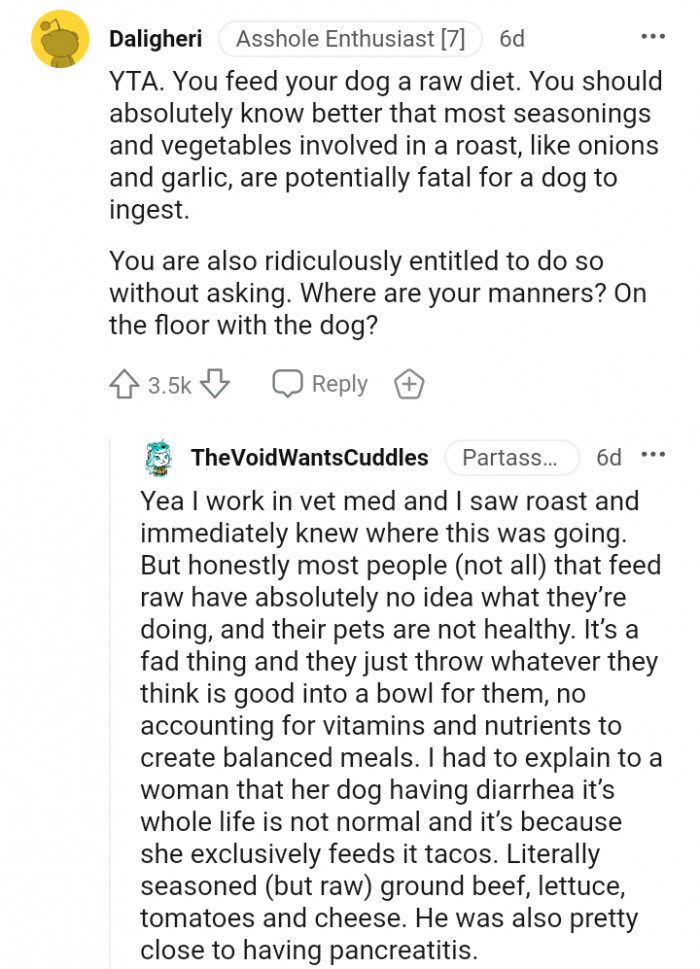
Task: Open the three-dot menu on TheVoidWantsCuddles' reply
Action: tap(653, 456)
